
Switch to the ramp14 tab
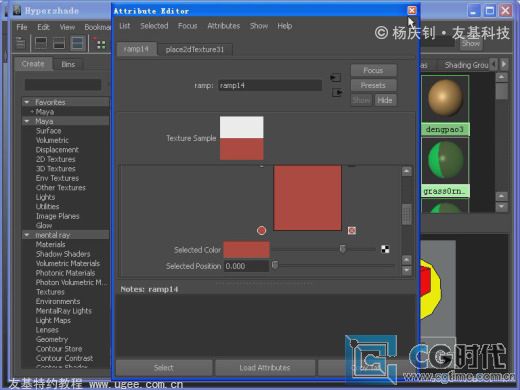tap(136, 49)
